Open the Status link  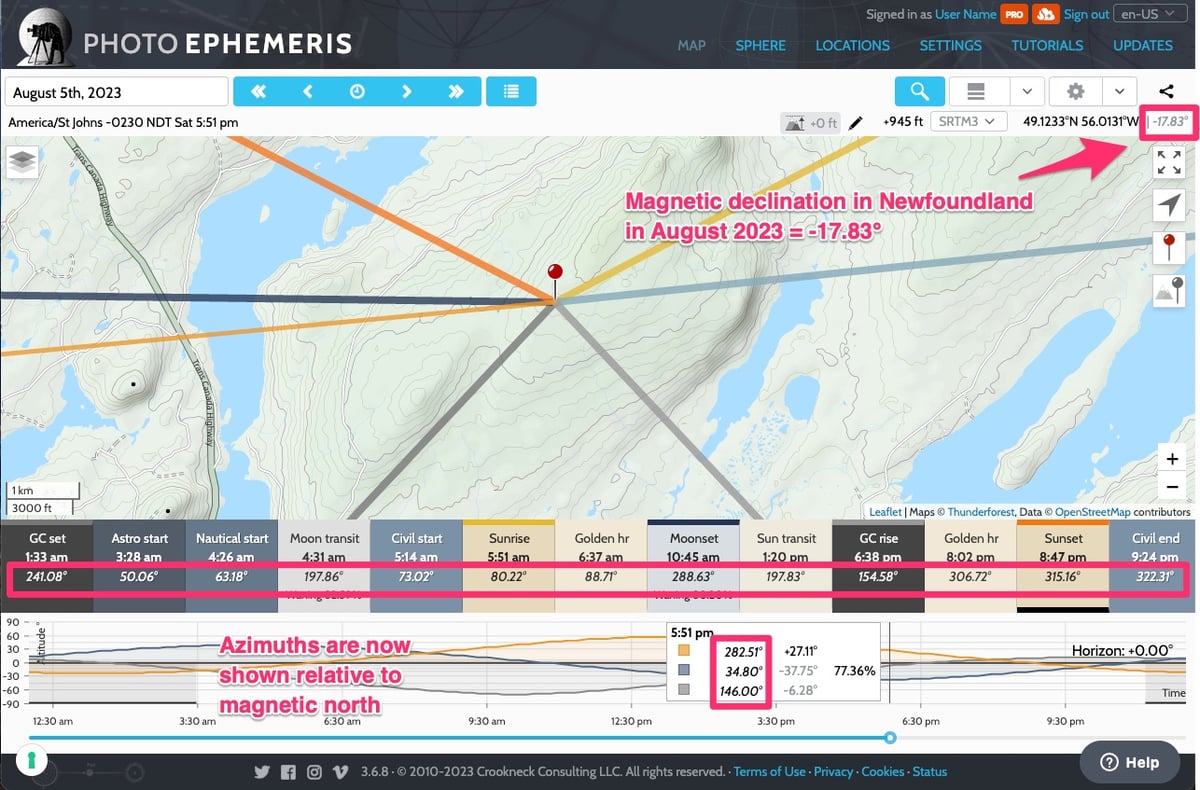930,772
